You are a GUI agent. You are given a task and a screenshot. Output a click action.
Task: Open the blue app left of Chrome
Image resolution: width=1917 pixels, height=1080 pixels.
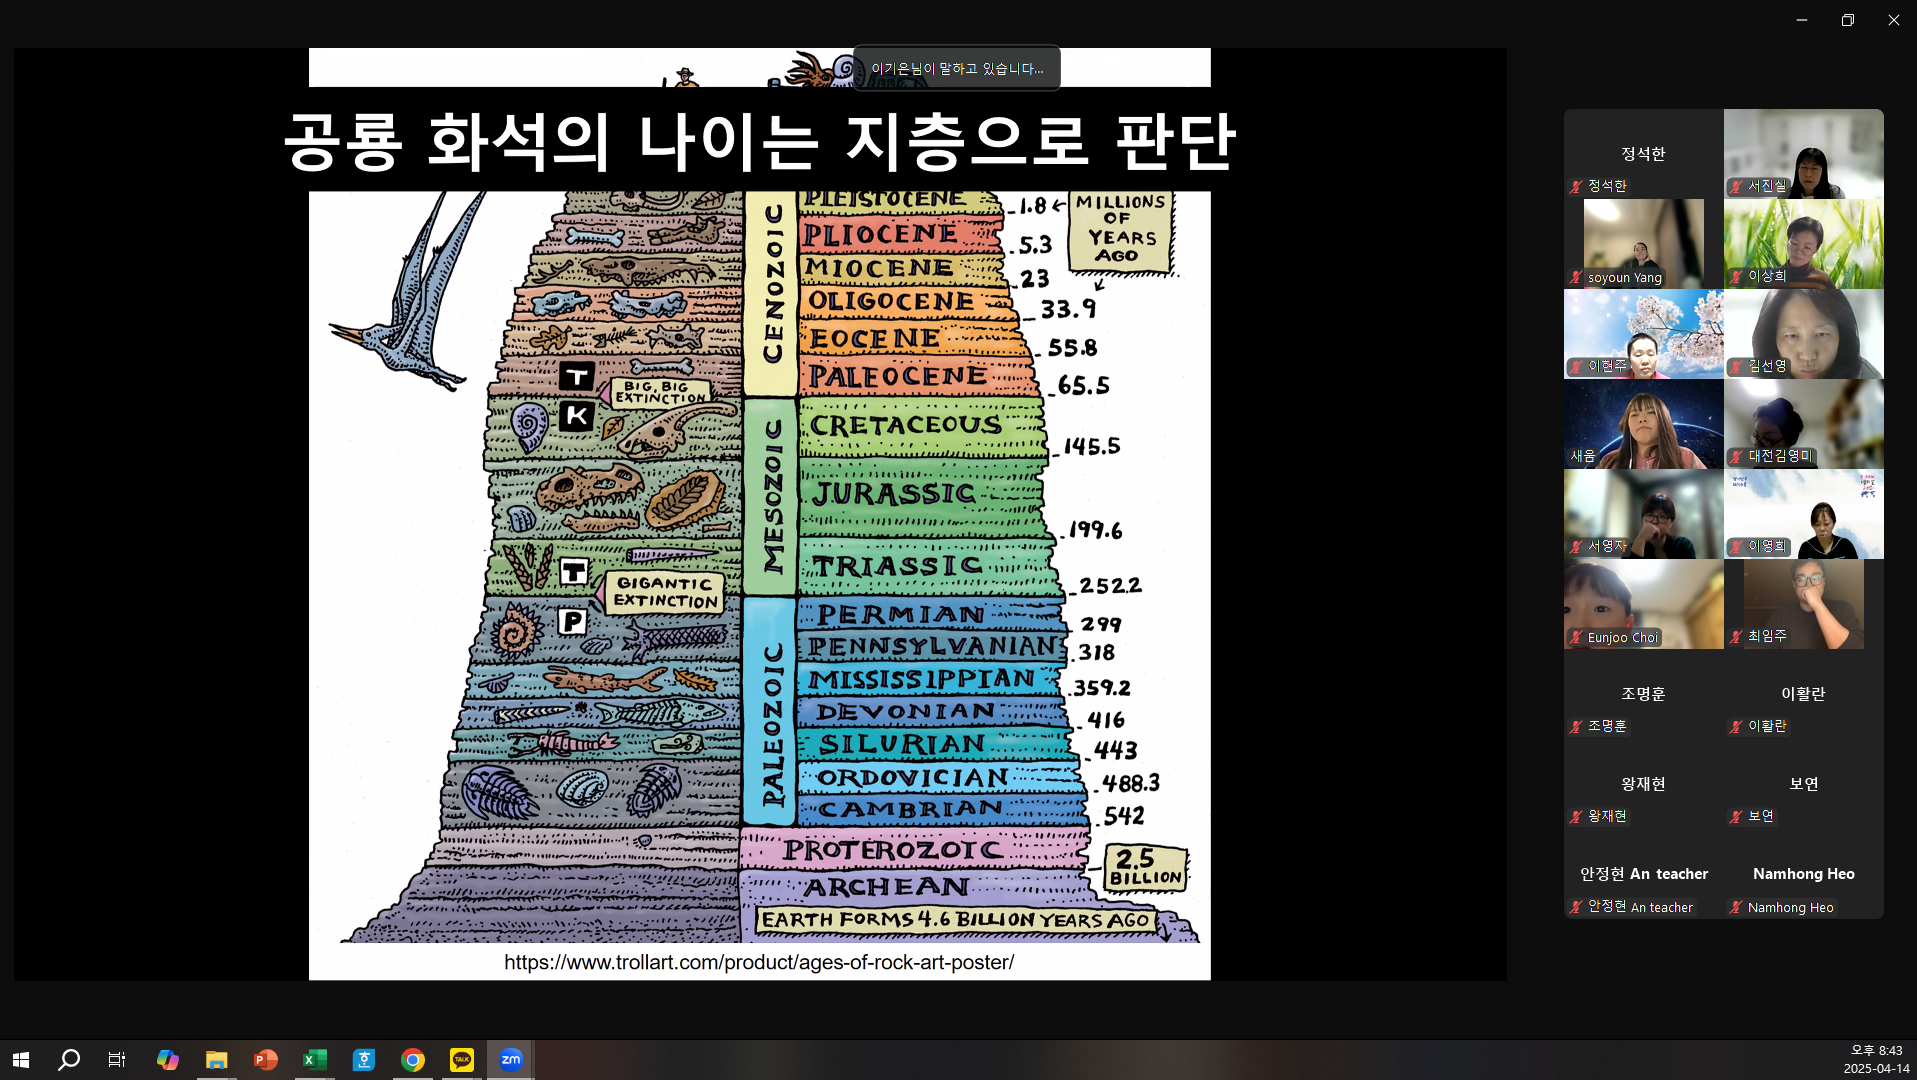[x=363, y=1060]
